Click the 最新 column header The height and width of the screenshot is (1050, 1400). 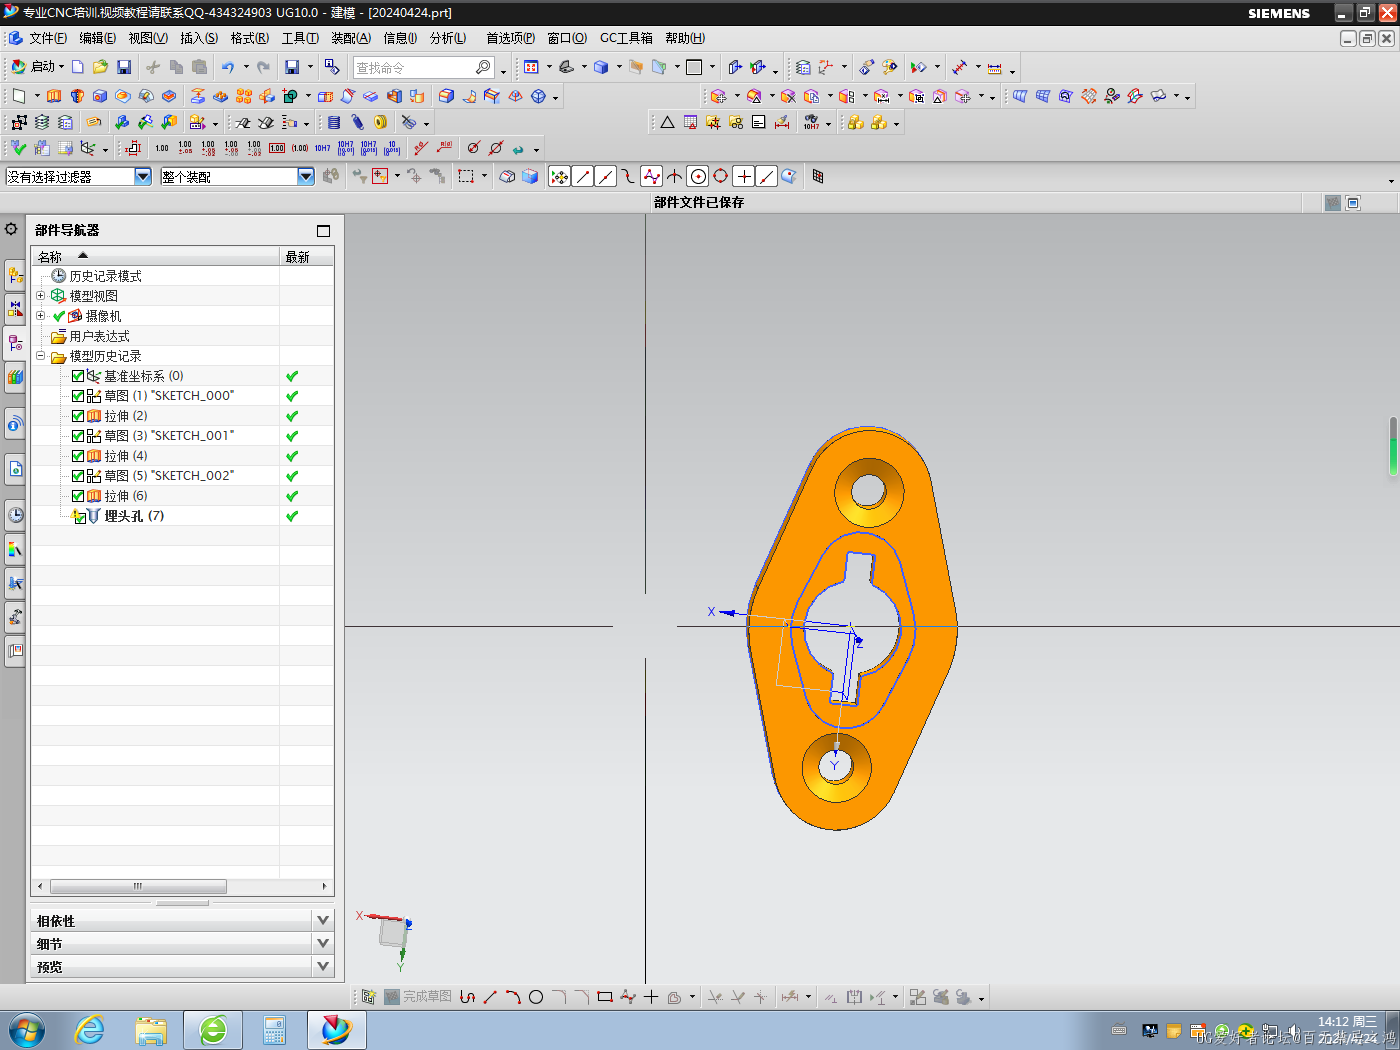[306, 257]
